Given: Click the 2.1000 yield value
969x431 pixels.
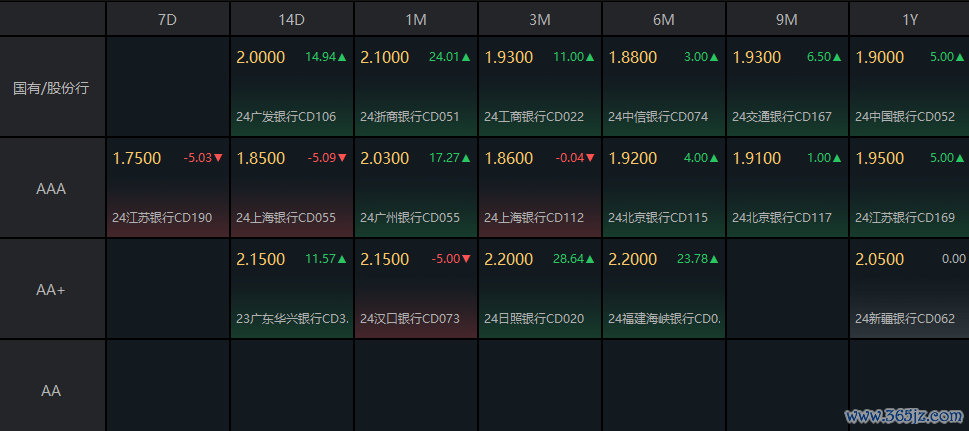Looking at the screenshot, I should click(x=384, y=58).
